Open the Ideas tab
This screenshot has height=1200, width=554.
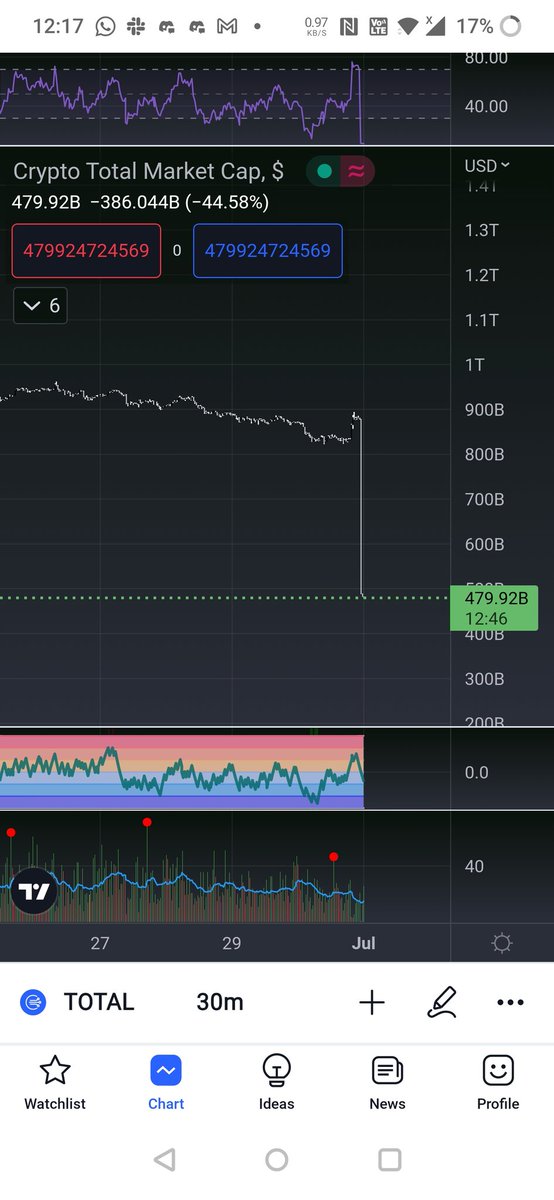pyautogui.click(x=276, y=1082)
